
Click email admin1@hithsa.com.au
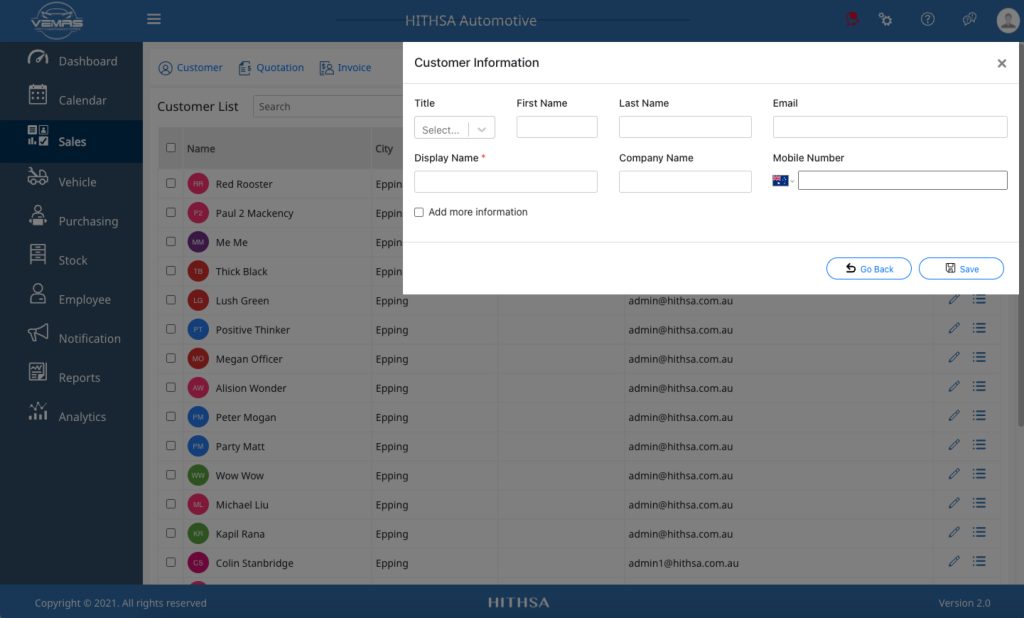point(684,563)
